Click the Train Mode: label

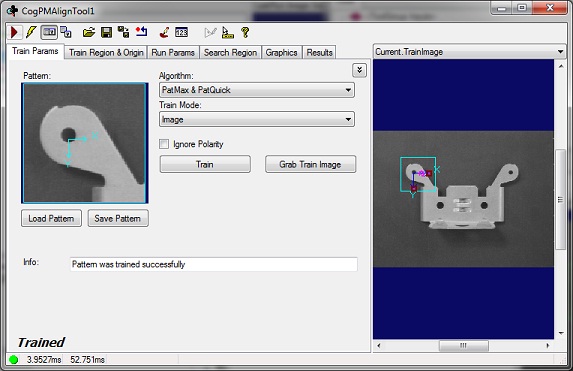[x=180, y=105]
